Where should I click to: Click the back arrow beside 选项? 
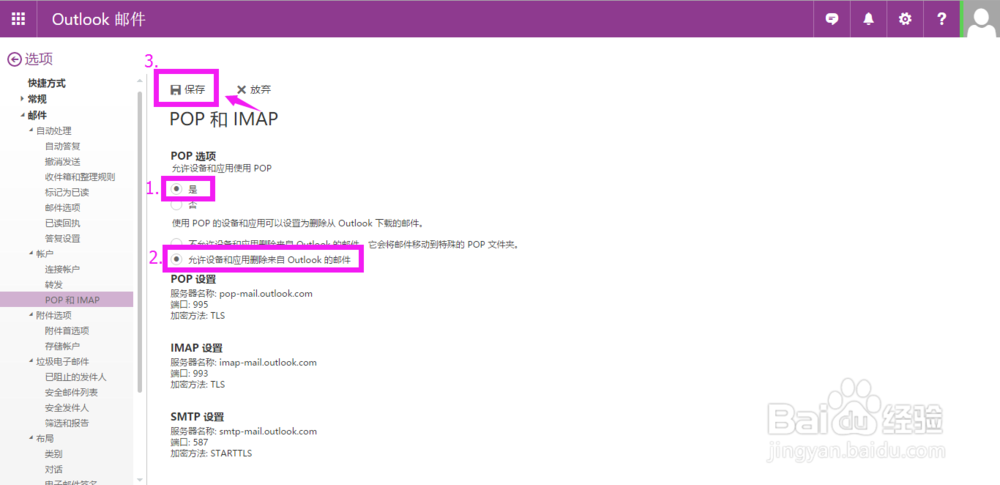coord(14,59)
